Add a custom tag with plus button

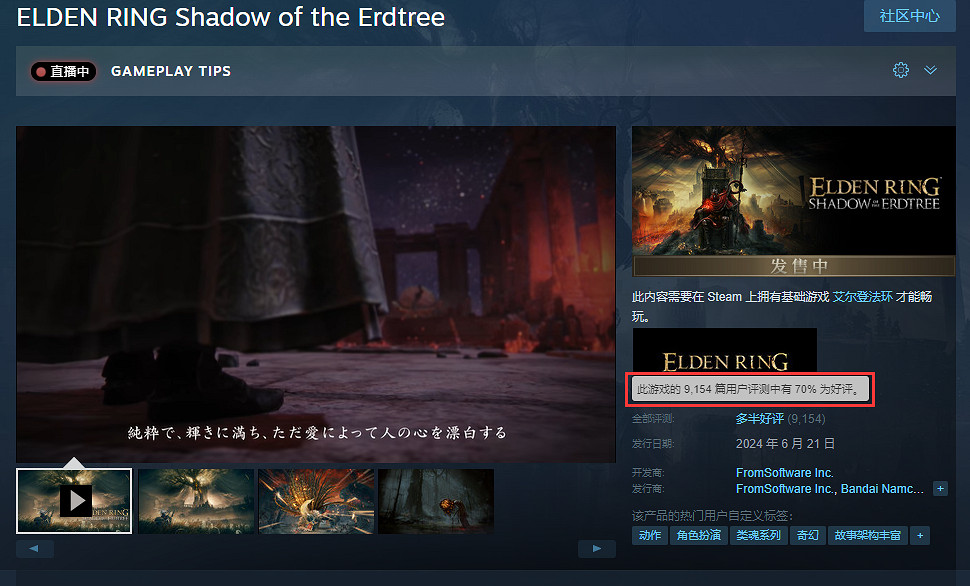point(920,536)
